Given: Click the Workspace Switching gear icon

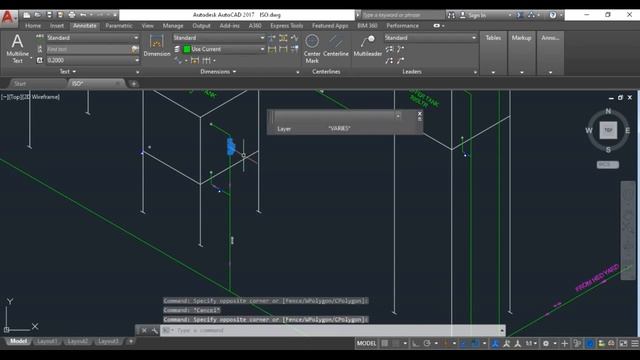Looking at the screenshot, I should [546, 344].
